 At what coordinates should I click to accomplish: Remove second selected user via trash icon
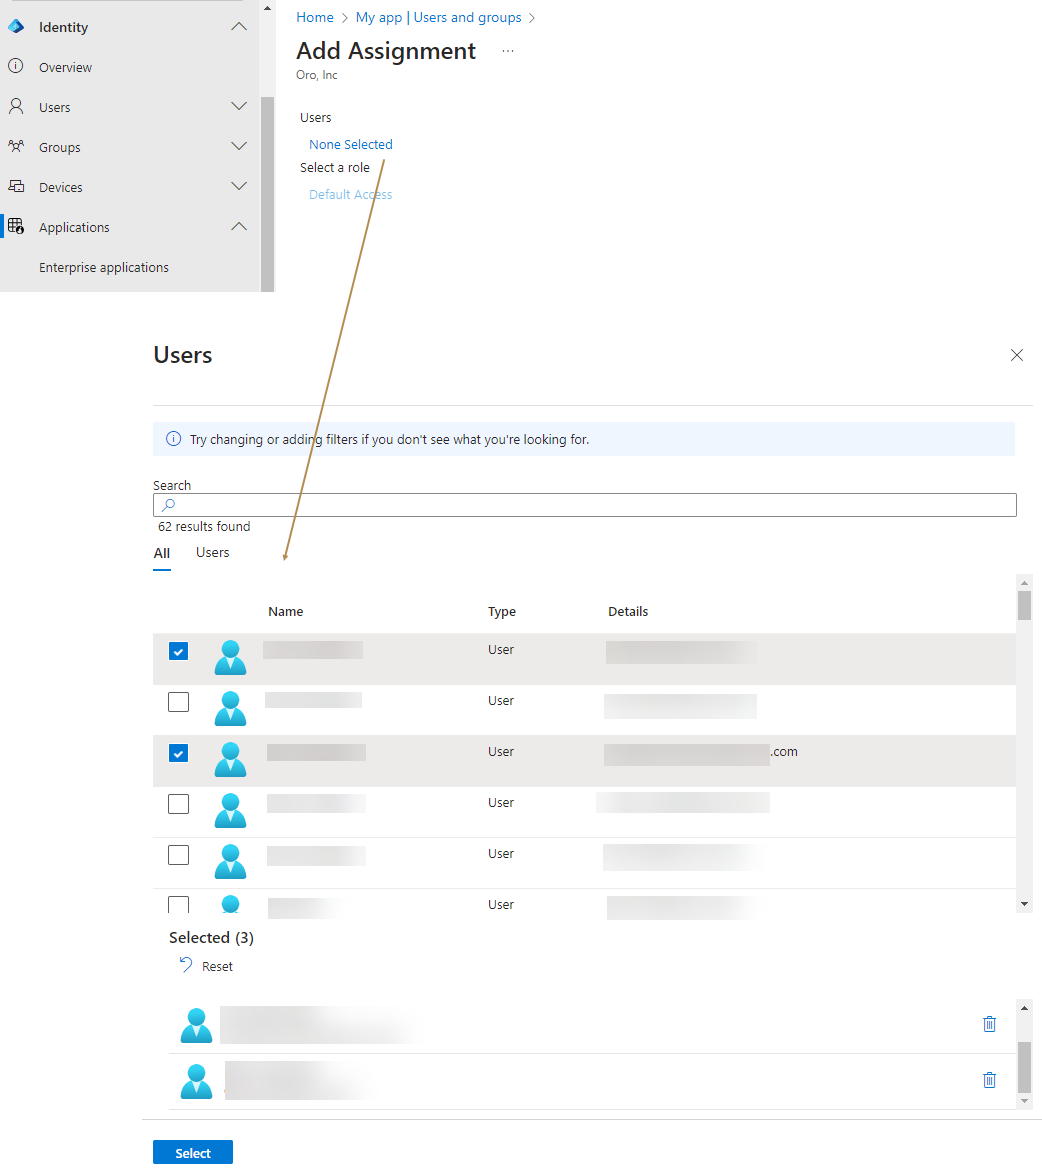(989, 1080)
